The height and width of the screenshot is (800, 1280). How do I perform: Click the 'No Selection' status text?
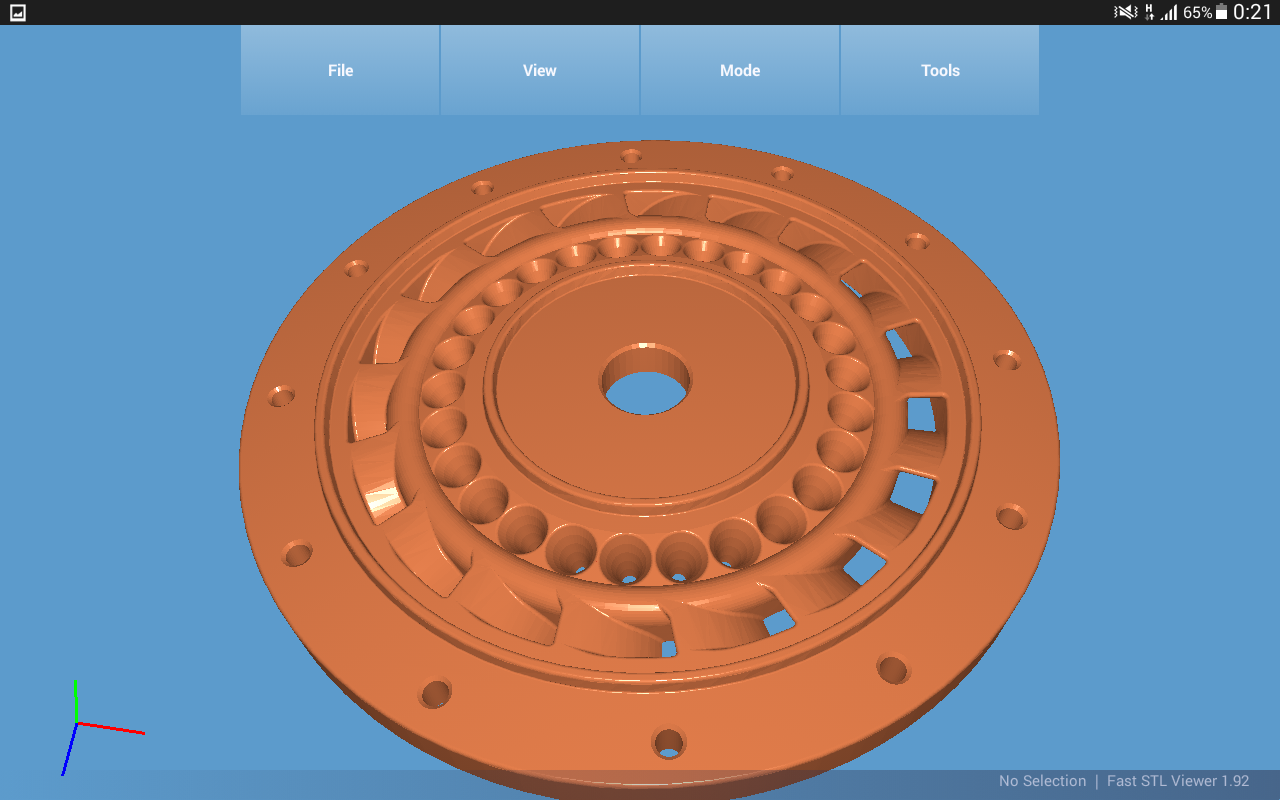pos(1042,781)
